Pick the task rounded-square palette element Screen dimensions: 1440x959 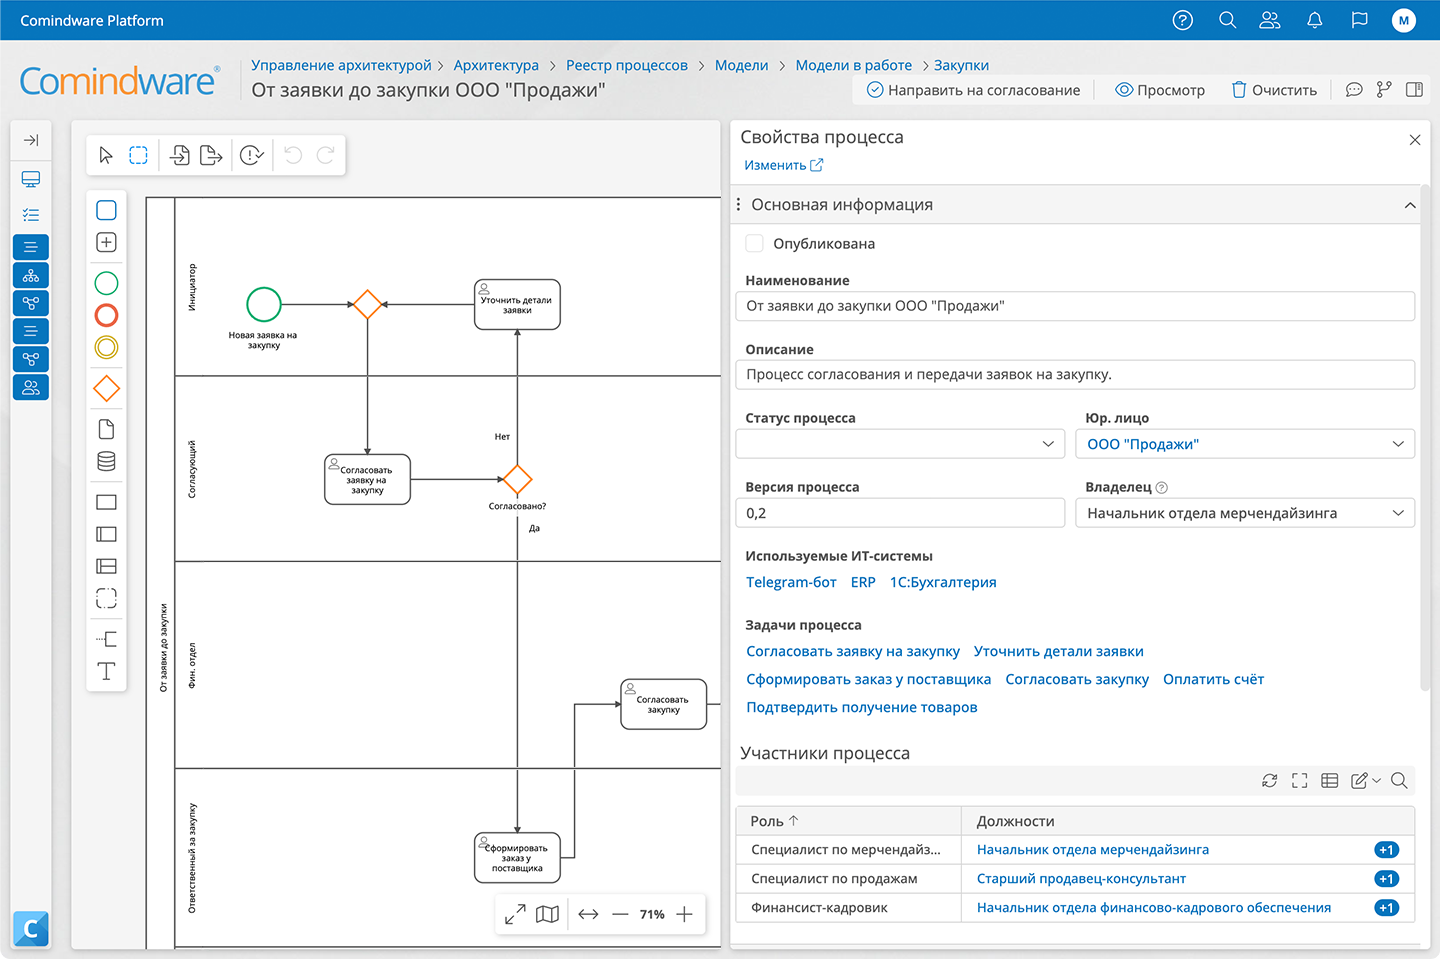[106, 210]
